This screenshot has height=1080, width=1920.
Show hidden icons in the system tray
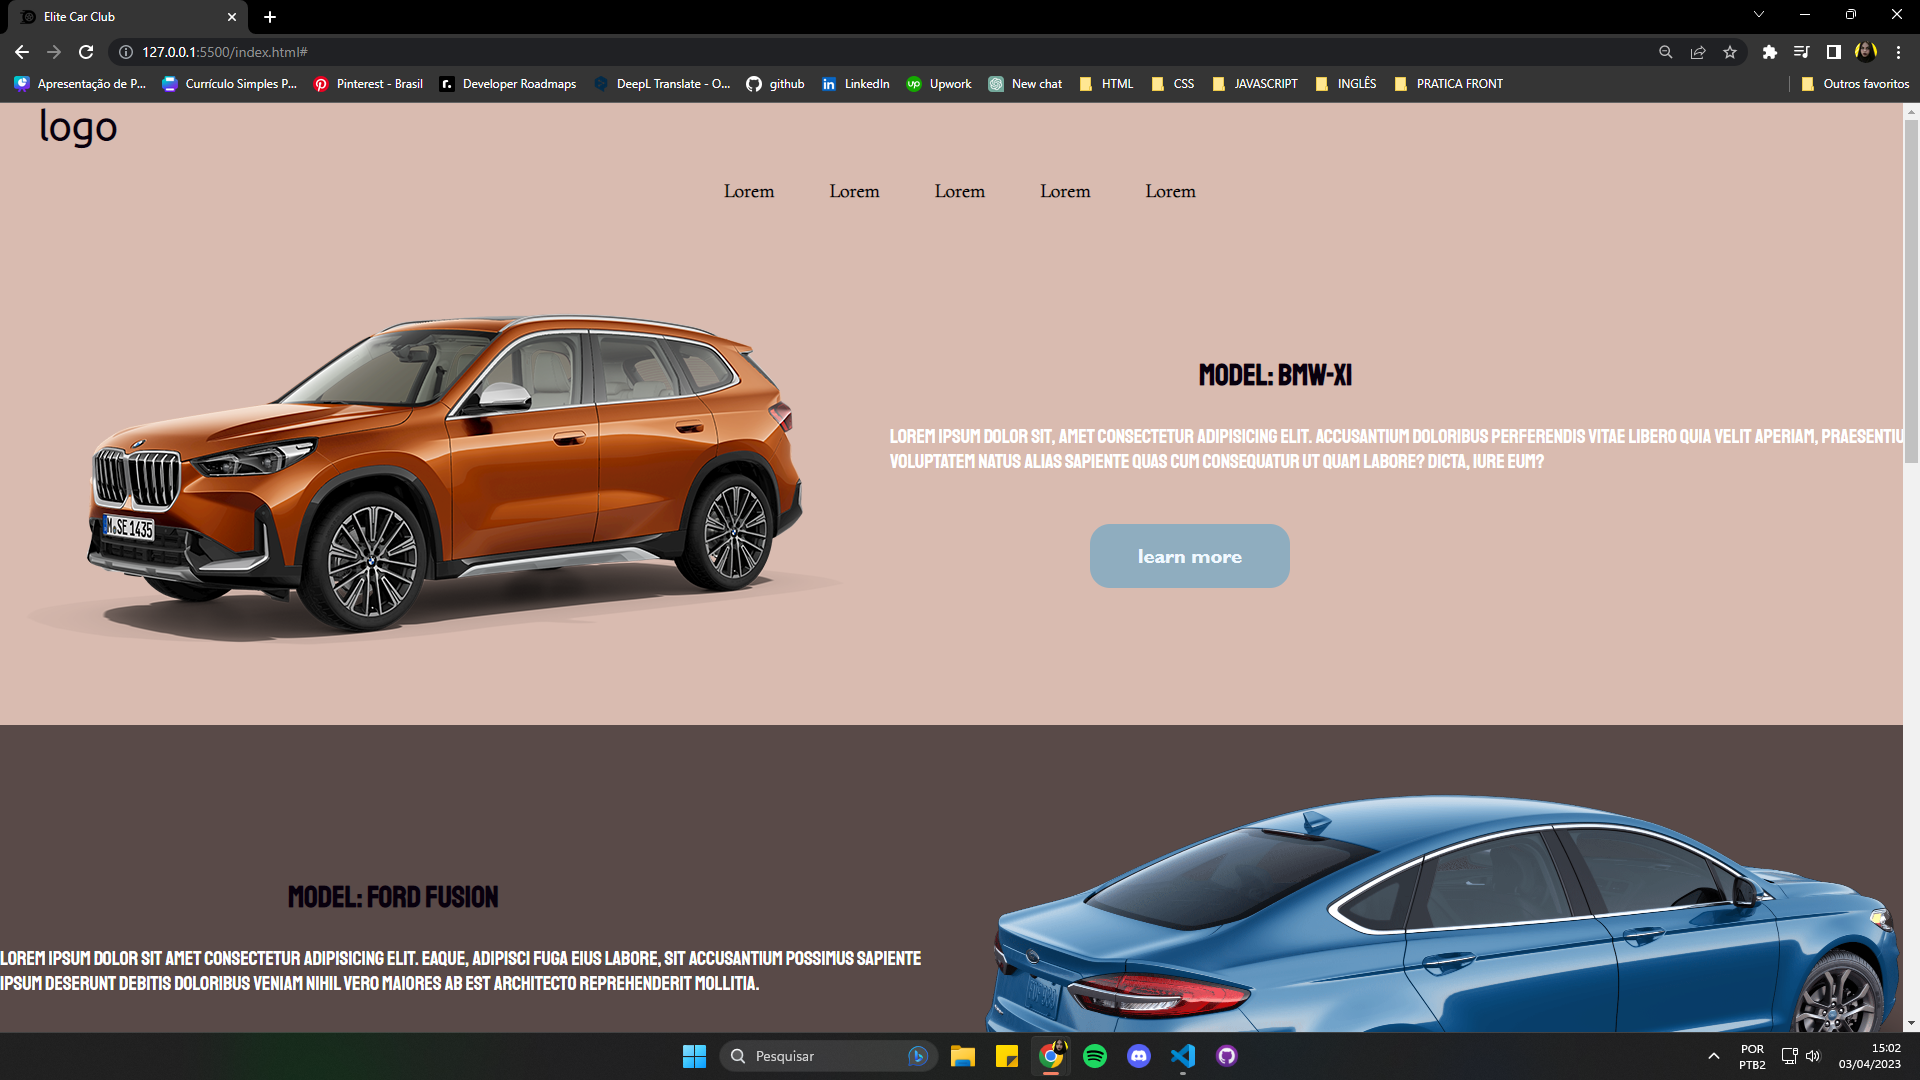point(1713,1056)
